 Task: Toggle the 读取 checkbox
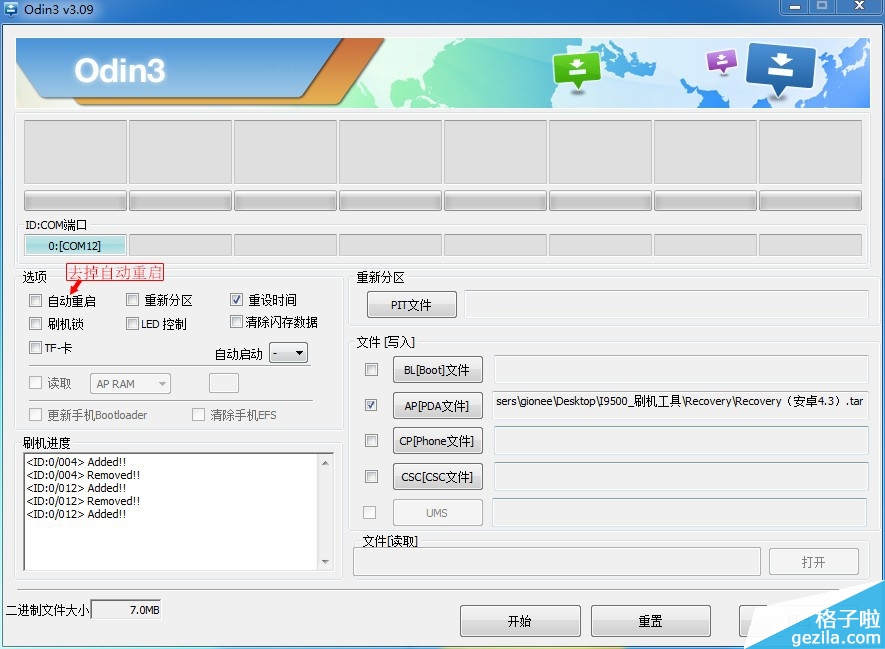pyautogui.click(x=36, y=383)
